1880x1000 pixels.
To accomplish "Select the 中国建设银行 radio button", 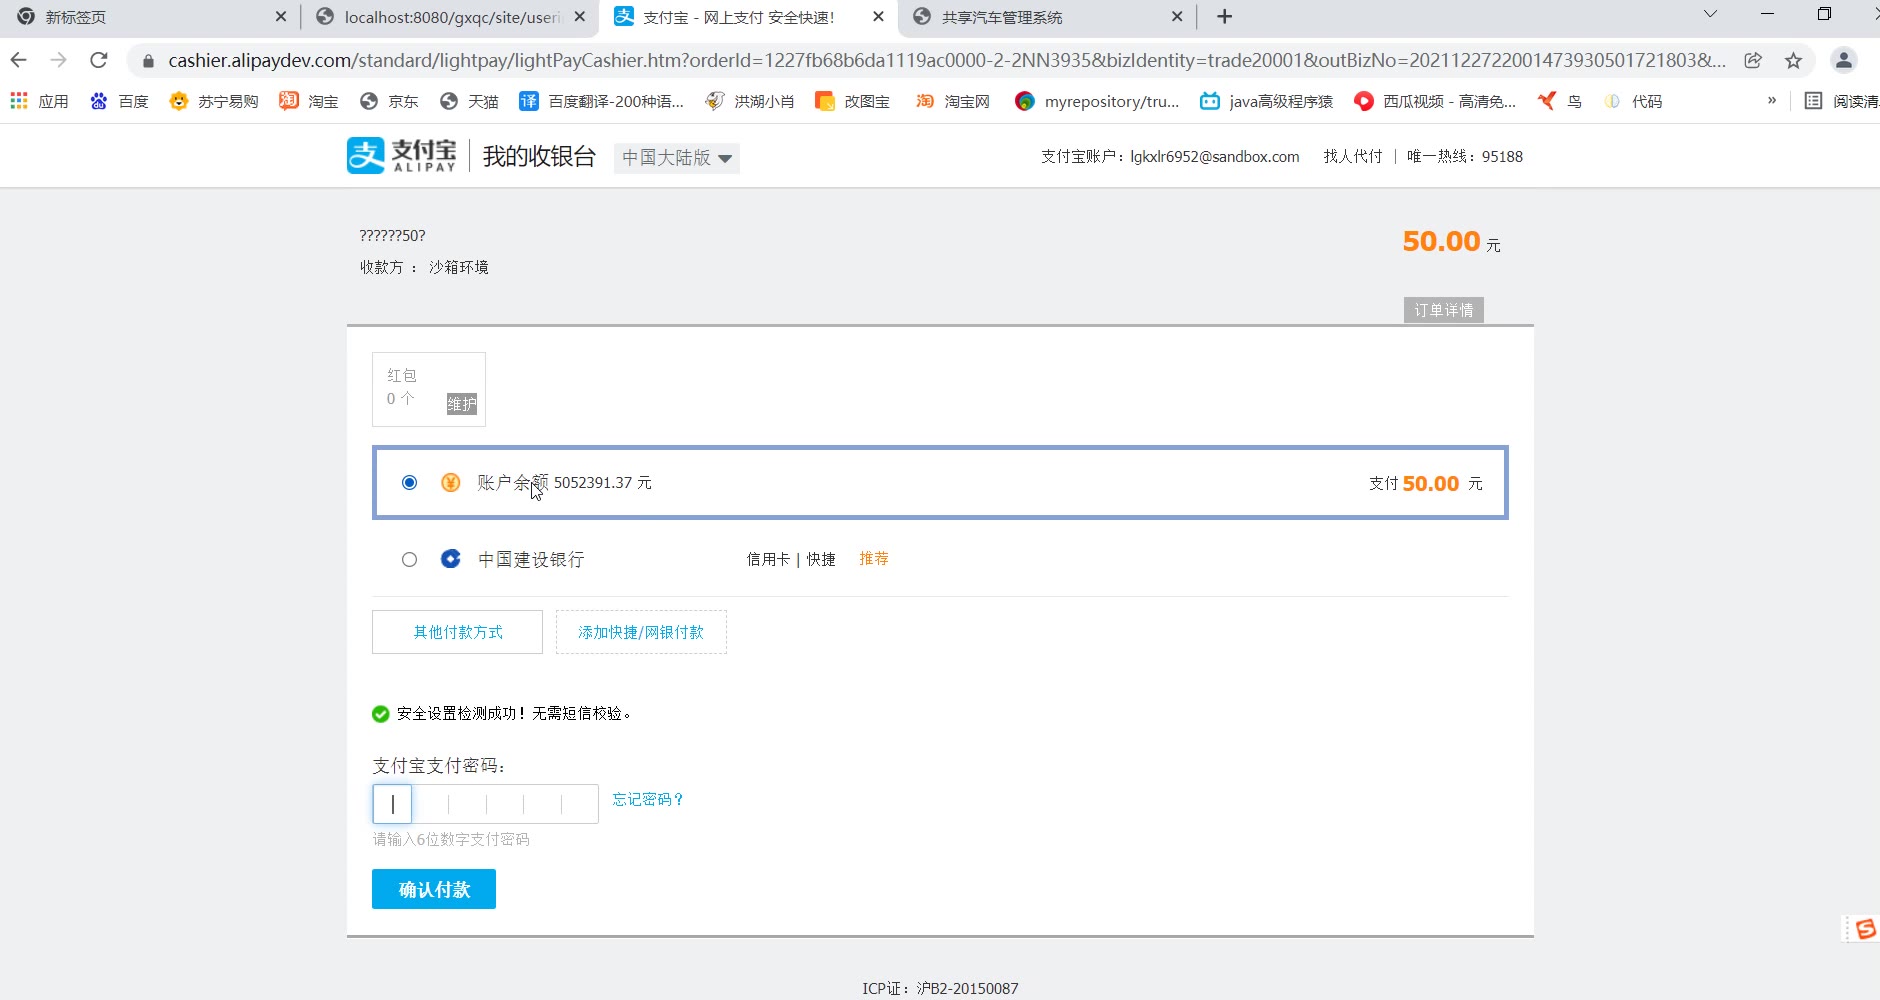I will click(x=409, y=560).
